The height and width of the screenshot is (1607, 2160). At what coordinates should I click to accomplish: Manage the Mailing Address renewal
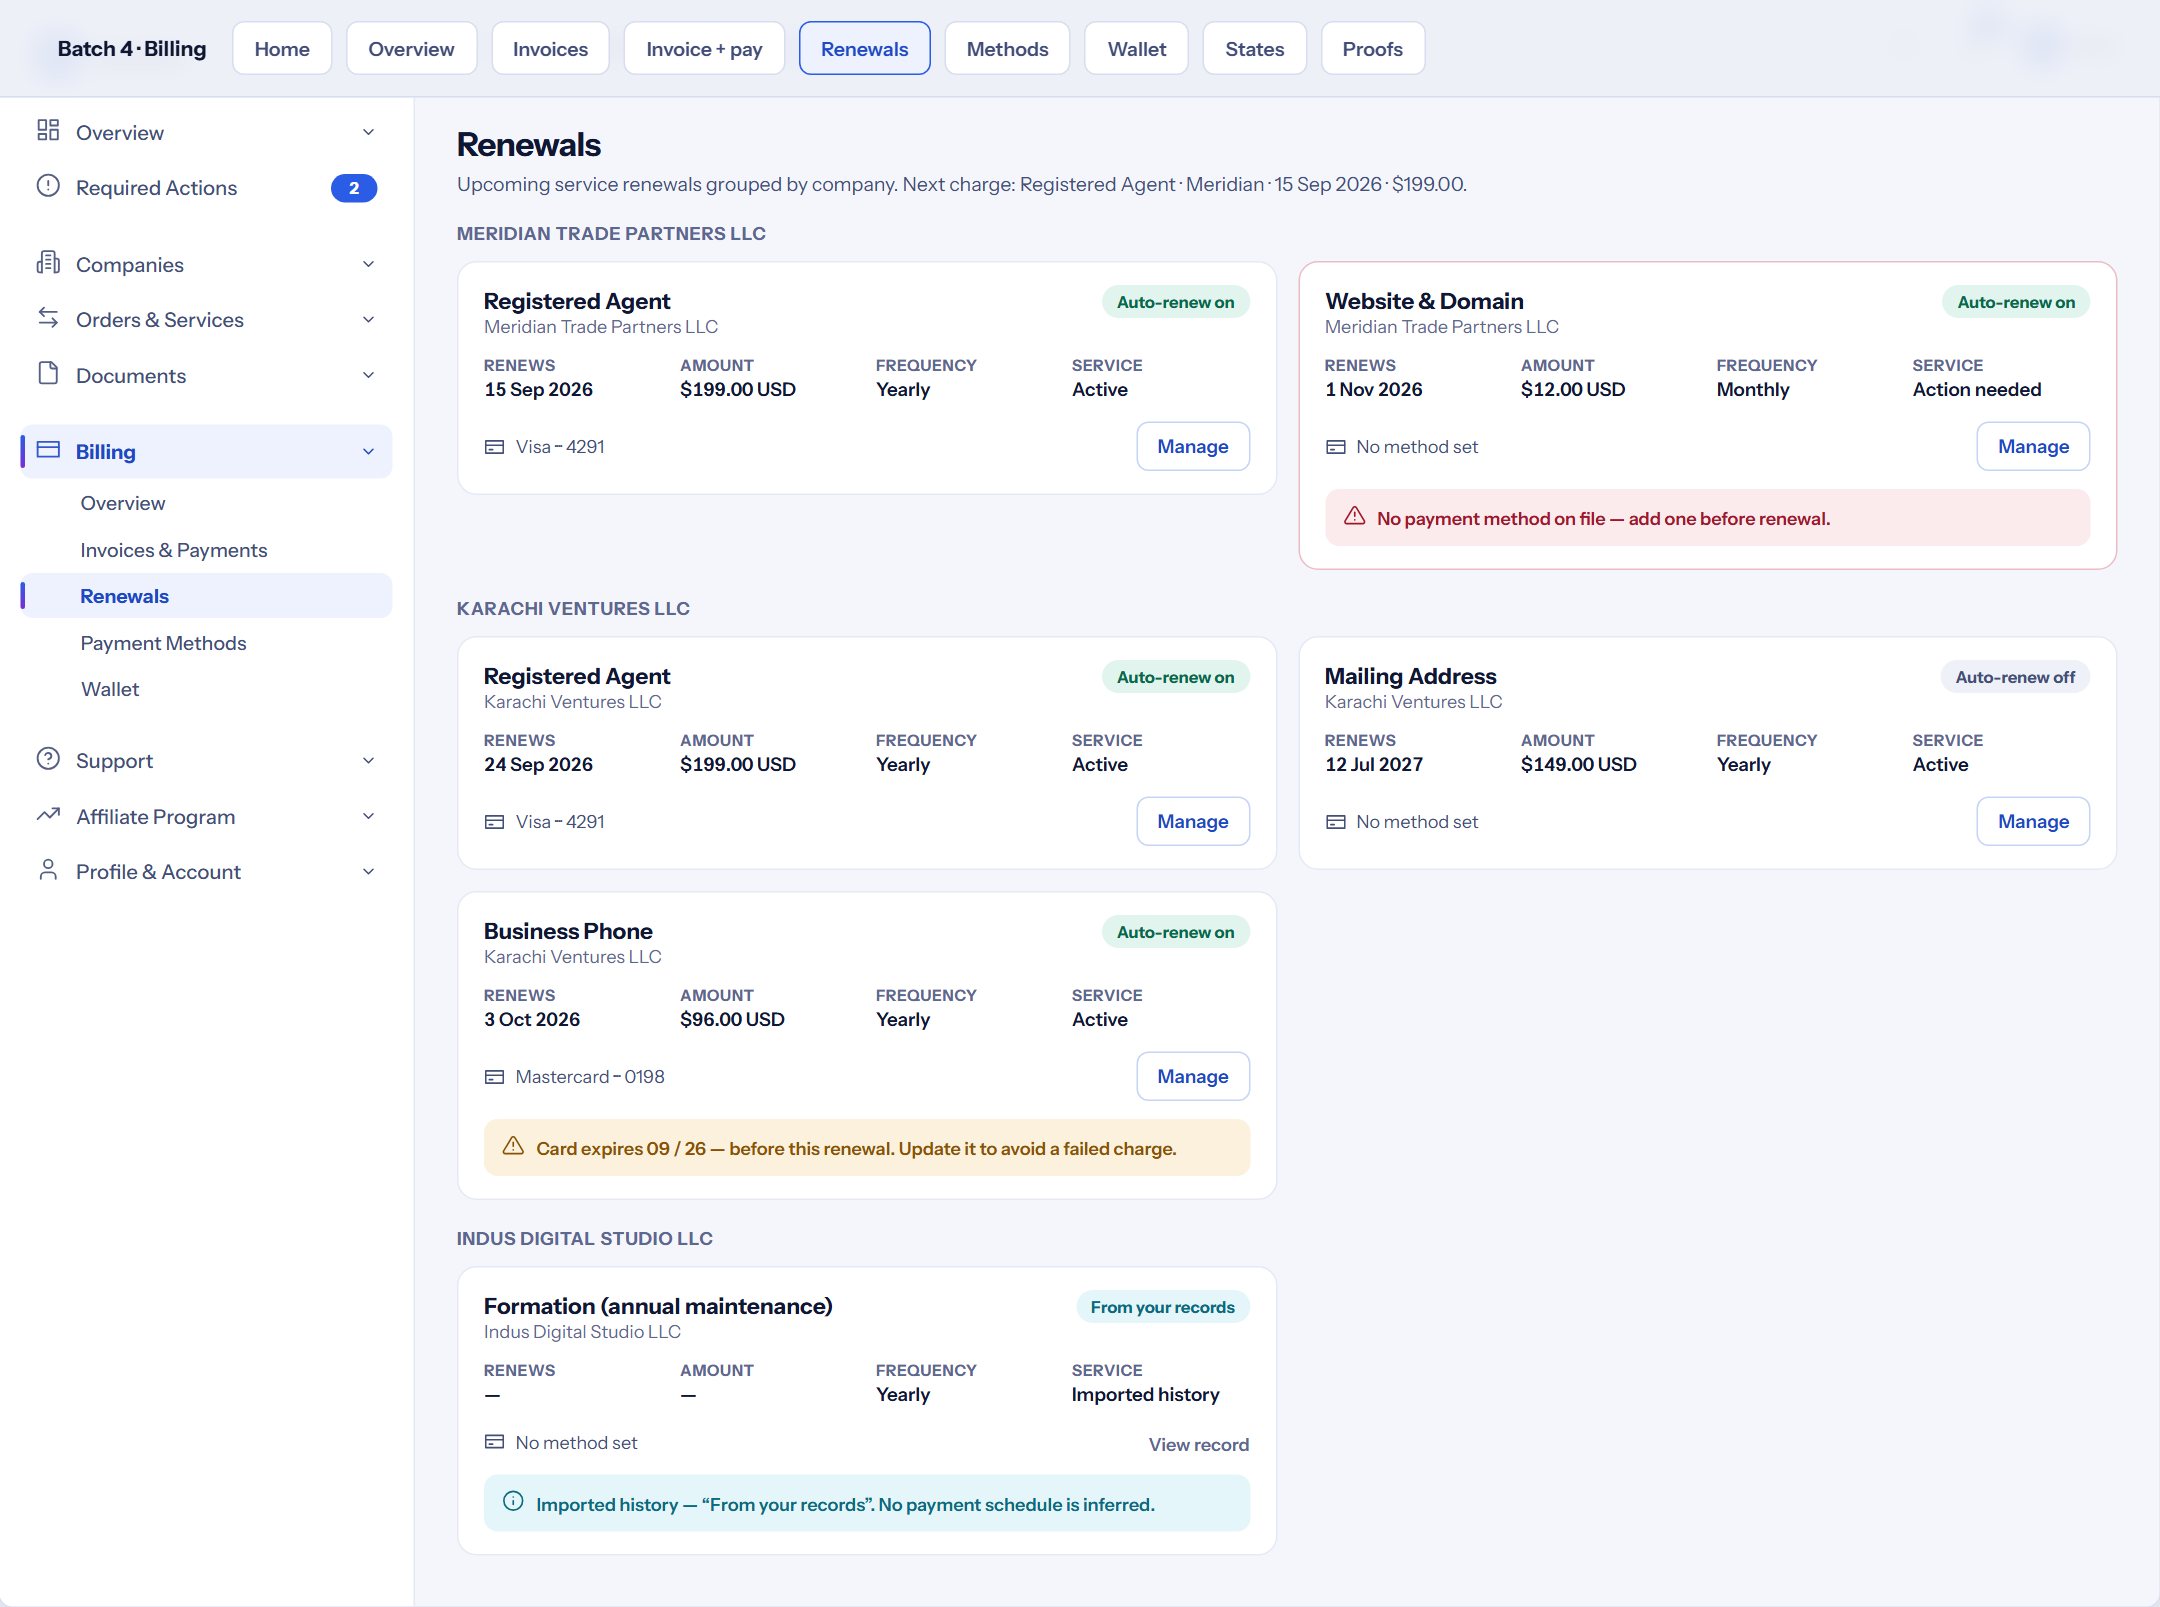[2033, 821]
